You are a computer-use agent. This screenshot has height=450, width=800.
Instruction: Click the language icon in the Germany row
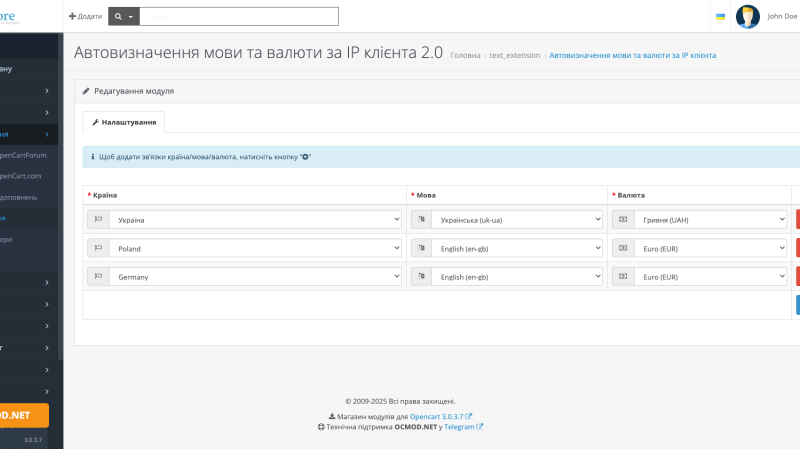421,277
